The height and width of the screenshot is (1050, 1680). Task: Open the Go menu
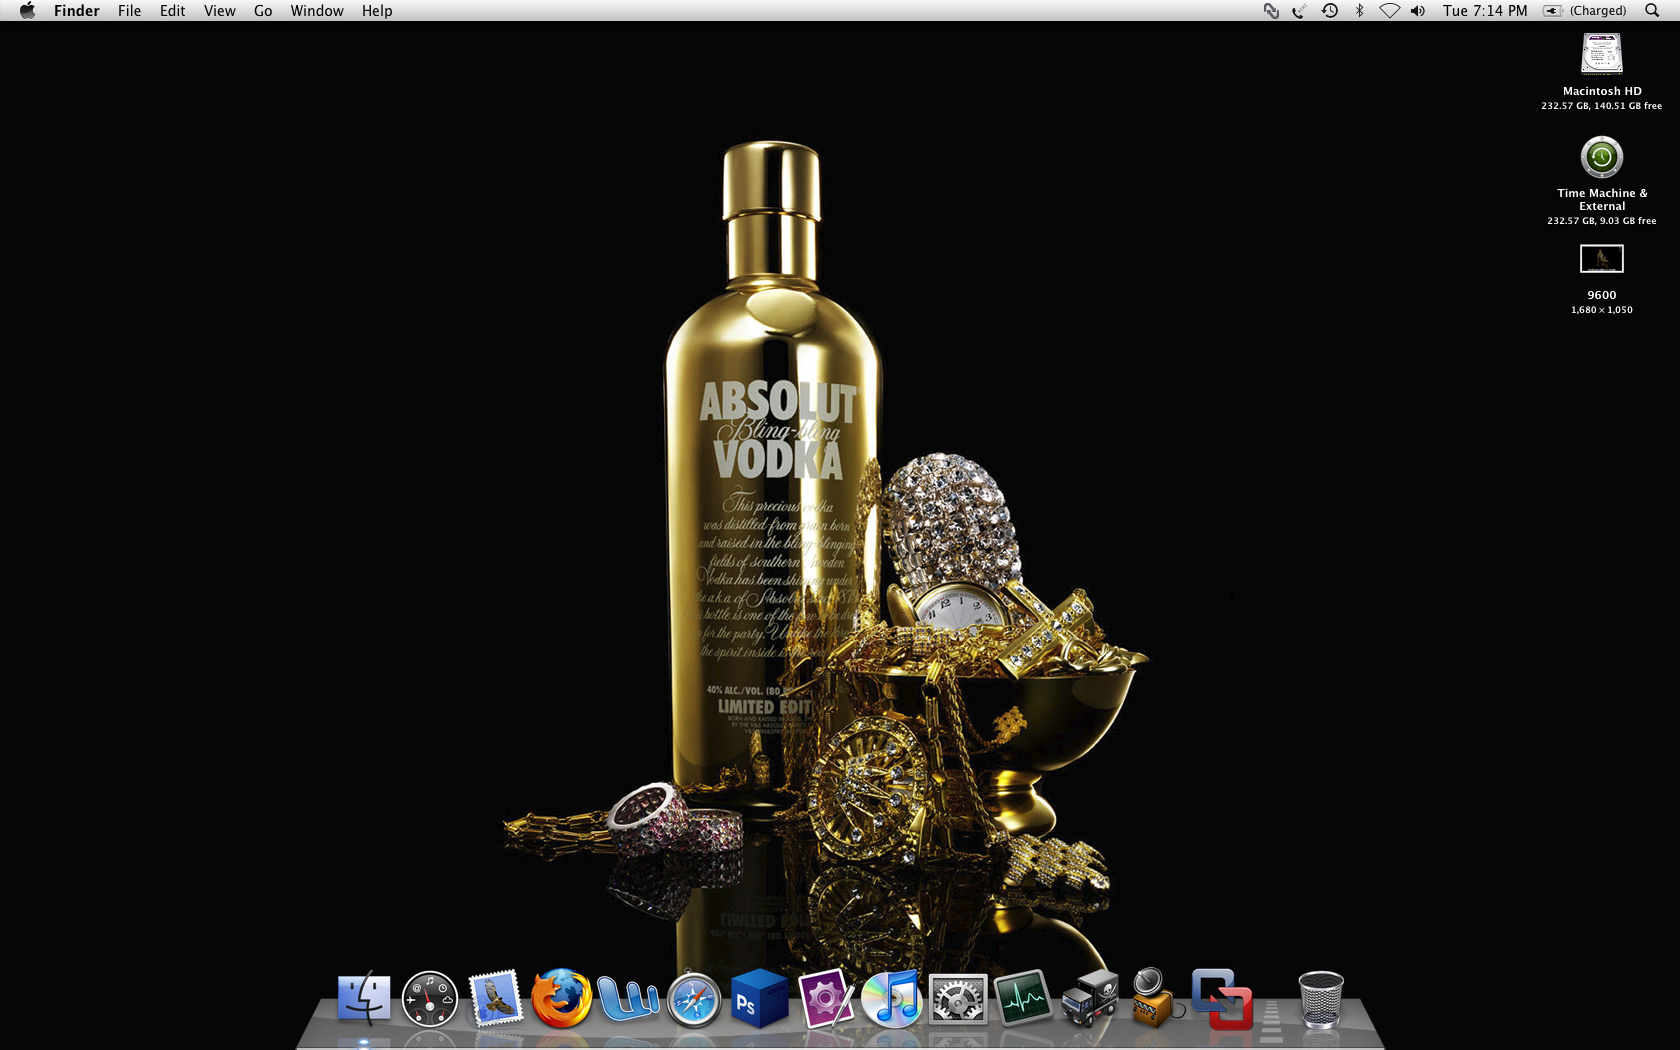pyautogui.click(x=263, y=11)
